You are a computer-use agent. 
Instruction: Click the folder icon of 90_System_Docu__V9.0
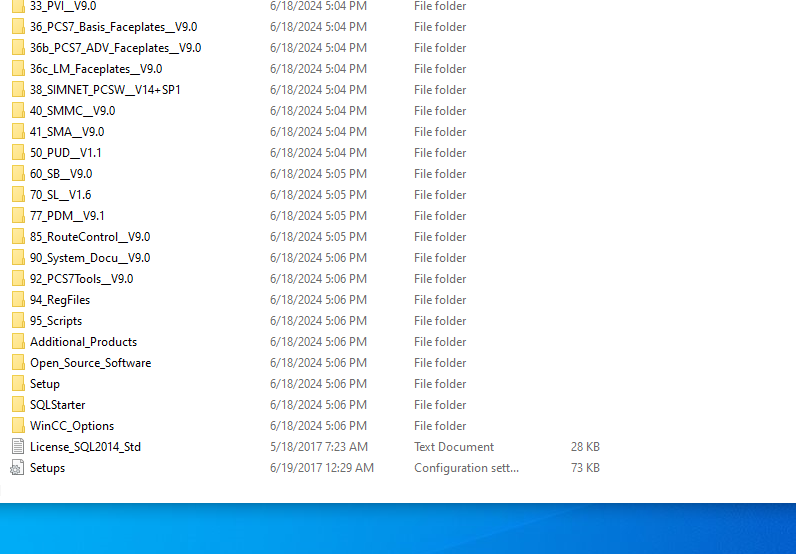point(18,257)
